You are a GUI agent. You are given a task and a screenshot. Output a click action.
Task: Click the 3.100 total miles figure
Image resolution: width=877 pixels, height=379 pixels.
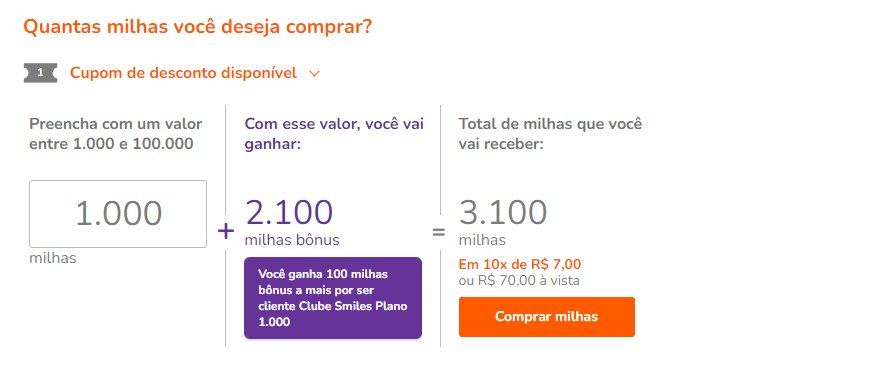pos(503,212)
